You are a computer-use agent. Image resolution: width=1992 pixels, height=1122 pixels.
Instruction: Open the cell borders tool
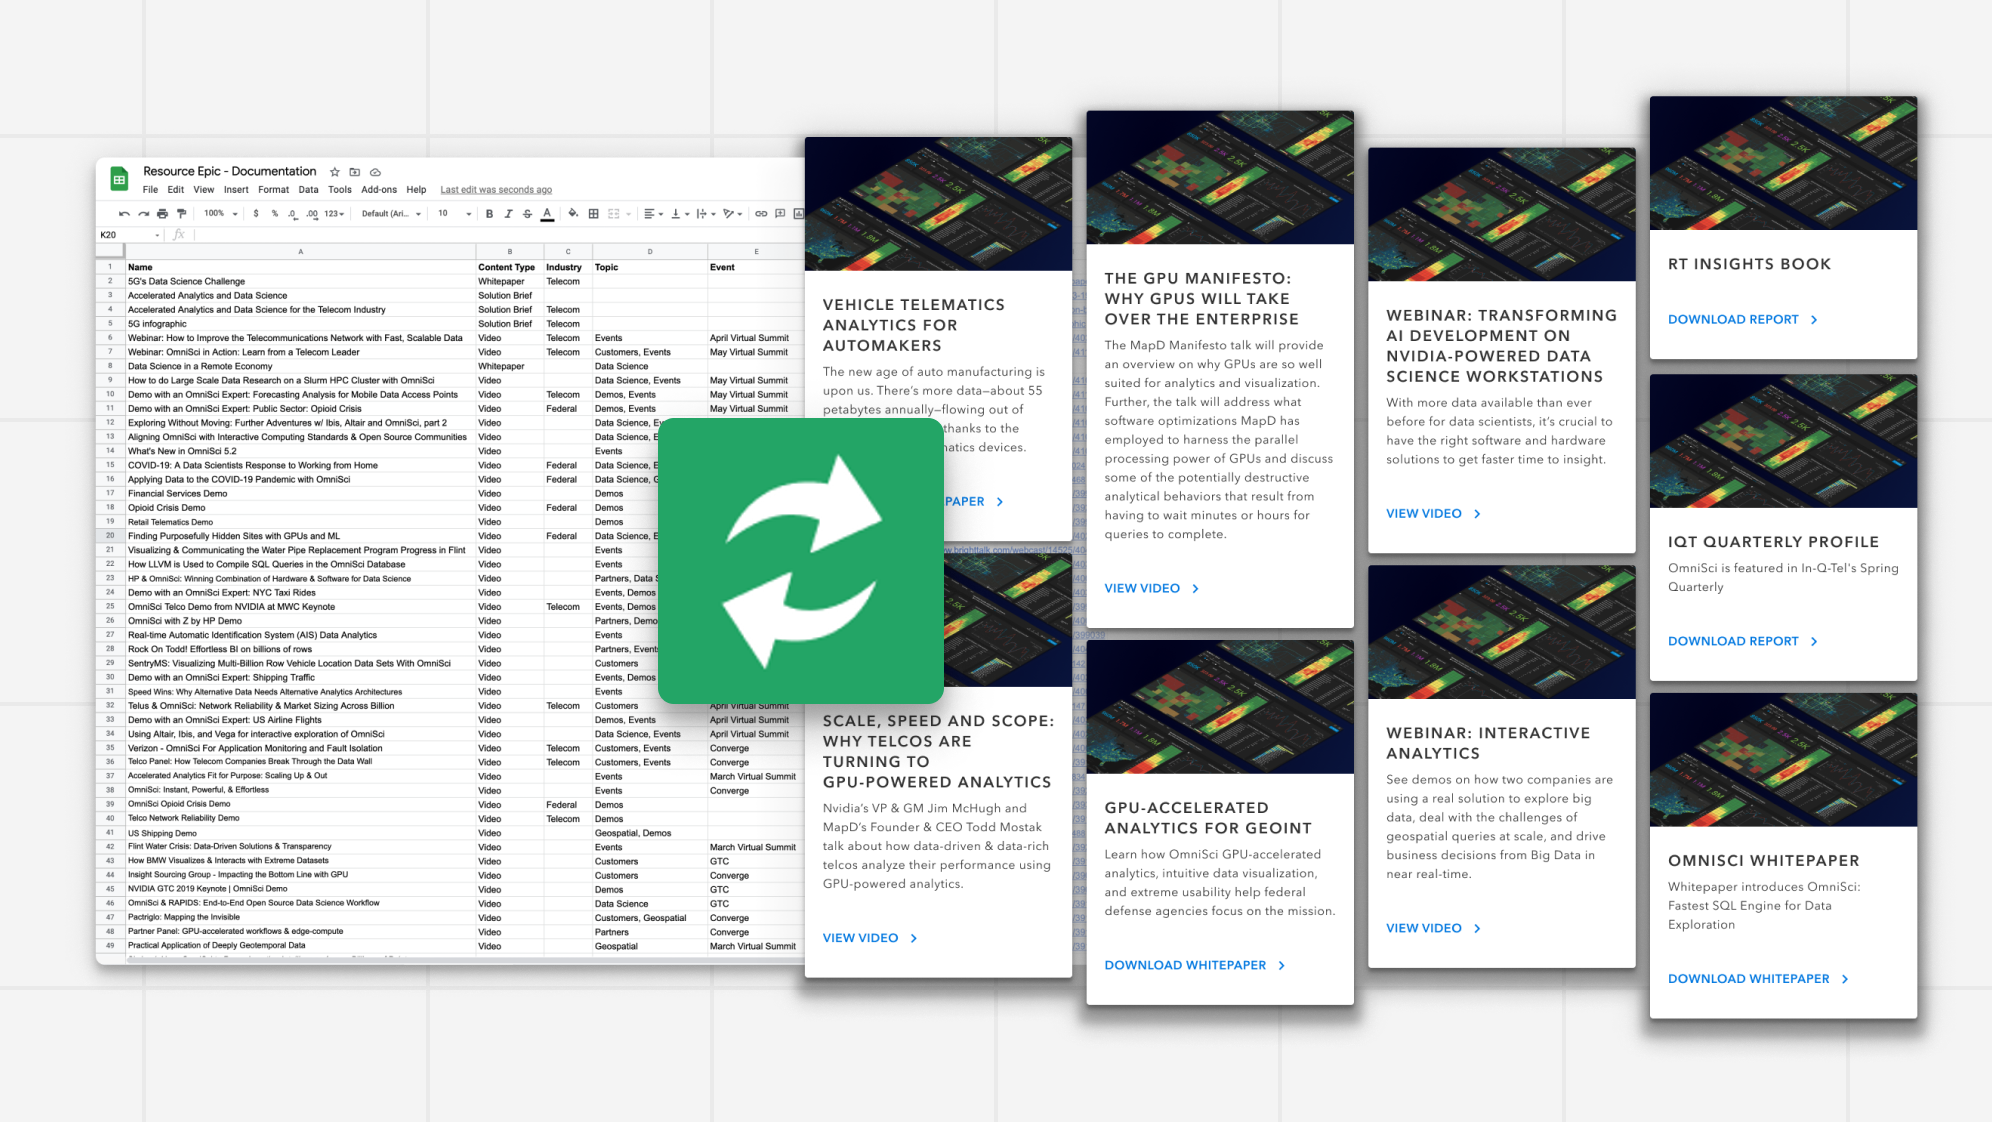pos(594,213)
